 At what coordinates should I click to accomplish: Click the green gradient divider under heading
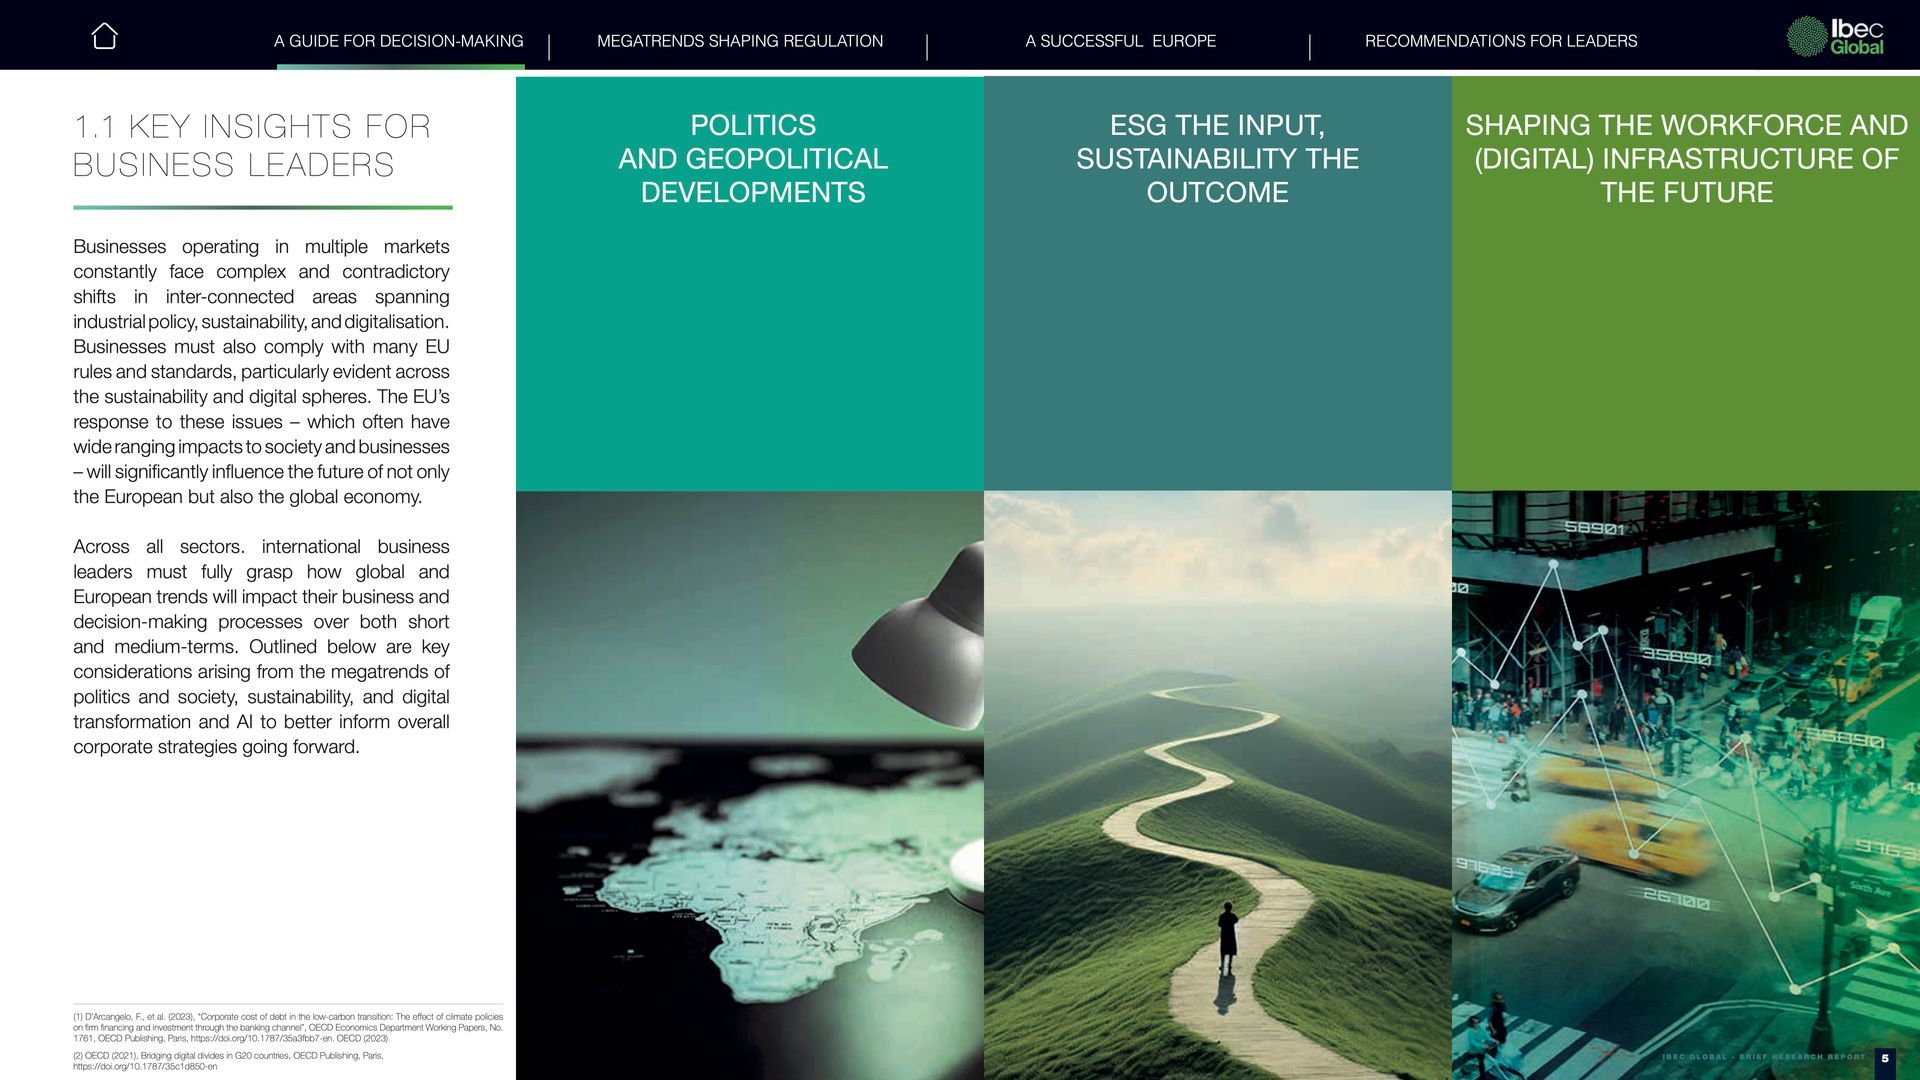[262, 208]
